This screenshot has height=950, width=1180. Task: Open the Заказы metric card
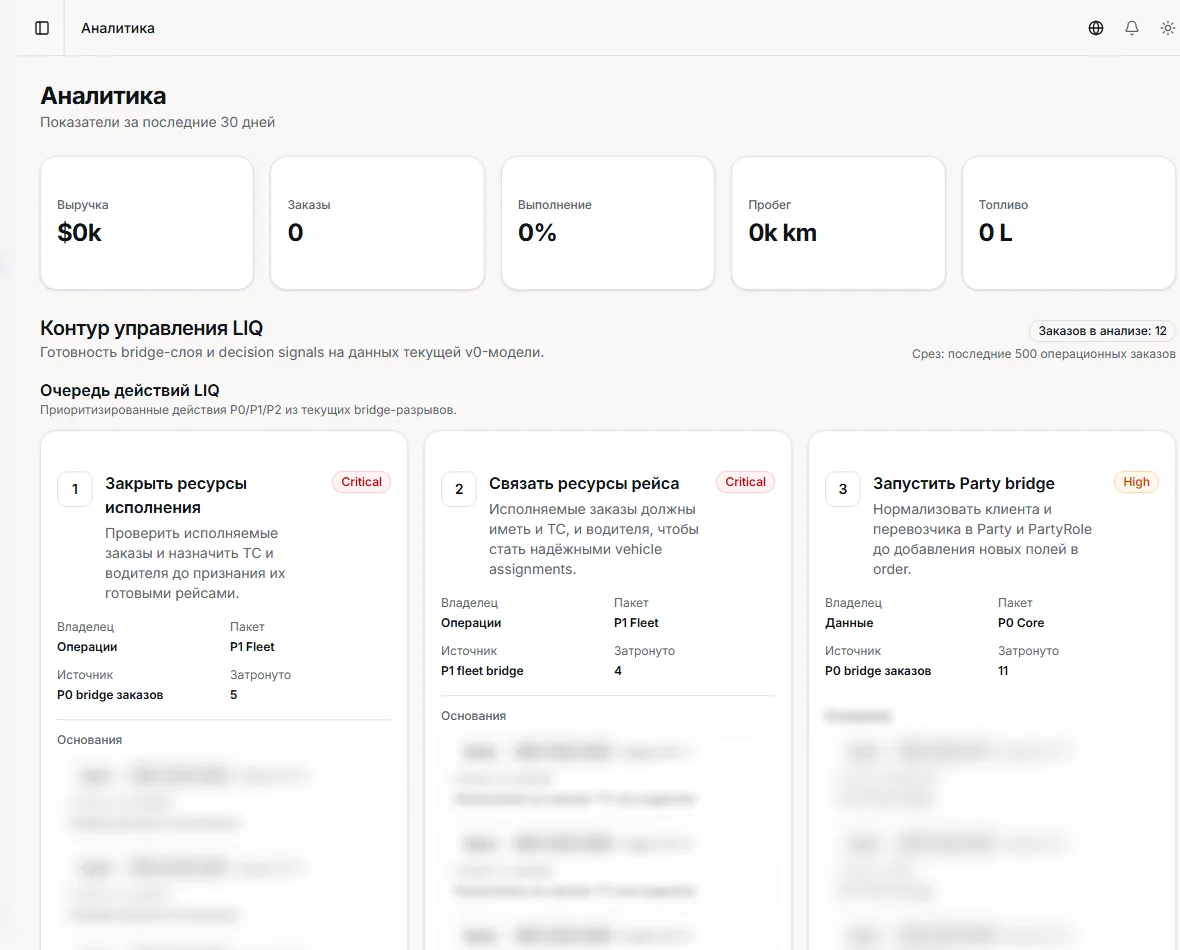(x=377, y=223)
